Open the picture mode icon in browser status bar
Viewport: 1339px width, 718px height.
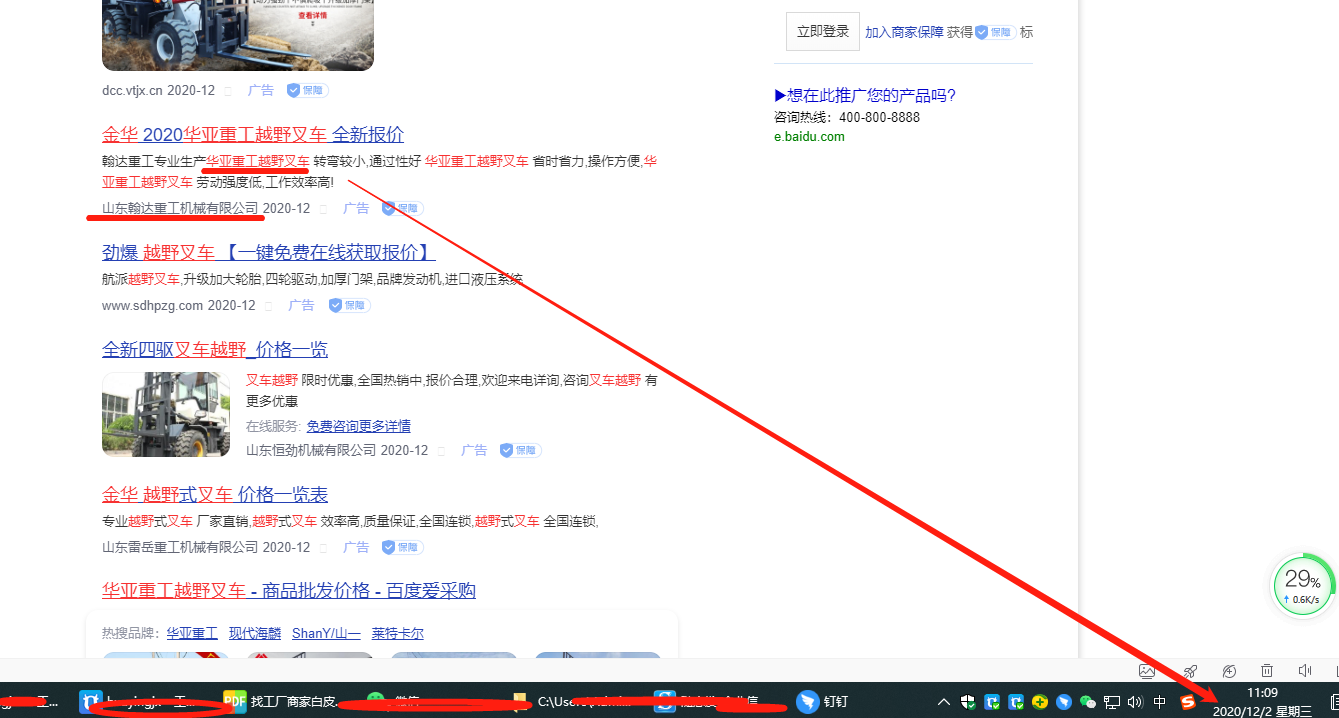pyautogui.click(x=1147, y=671)
